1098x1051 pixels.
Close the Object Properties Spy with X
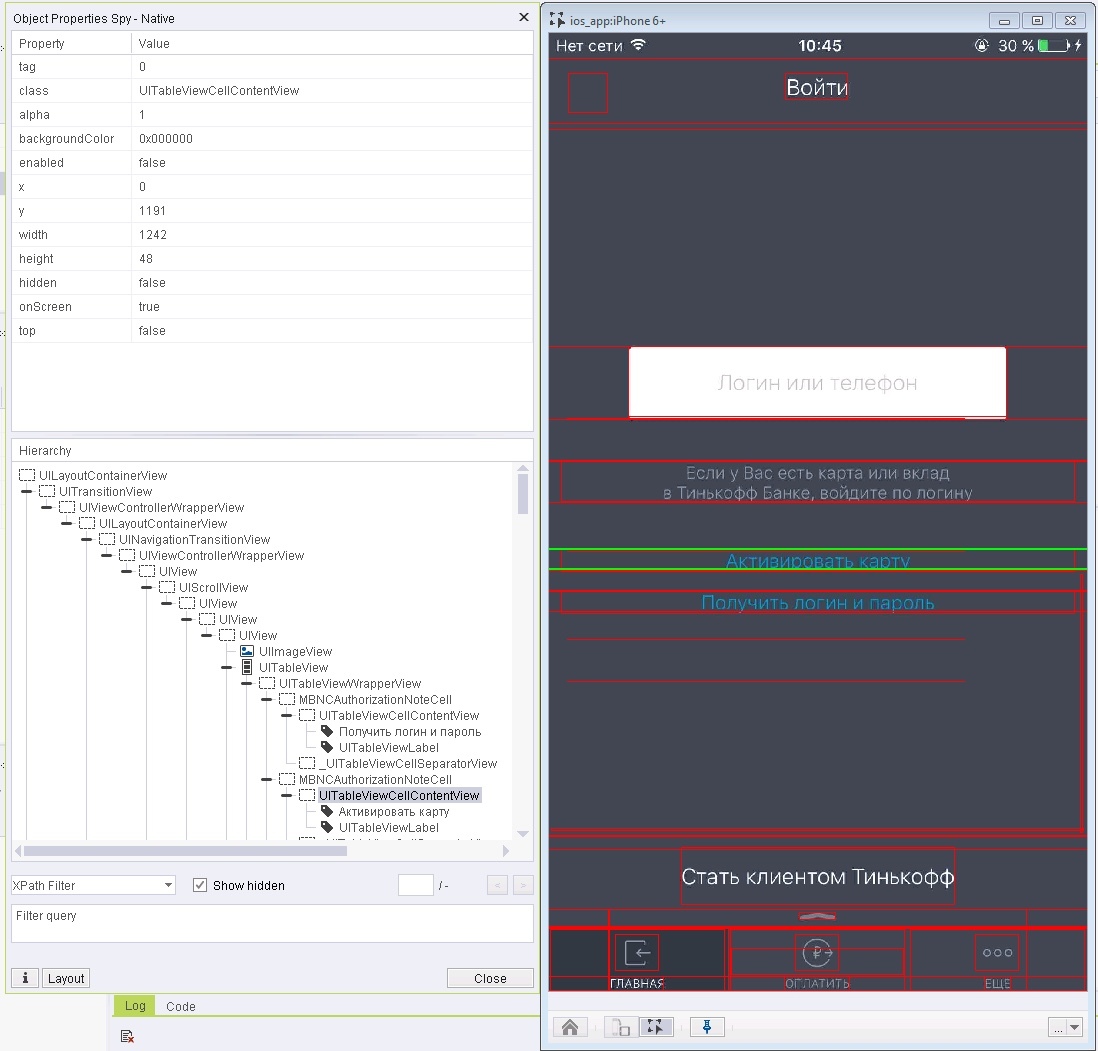point(524,17)
